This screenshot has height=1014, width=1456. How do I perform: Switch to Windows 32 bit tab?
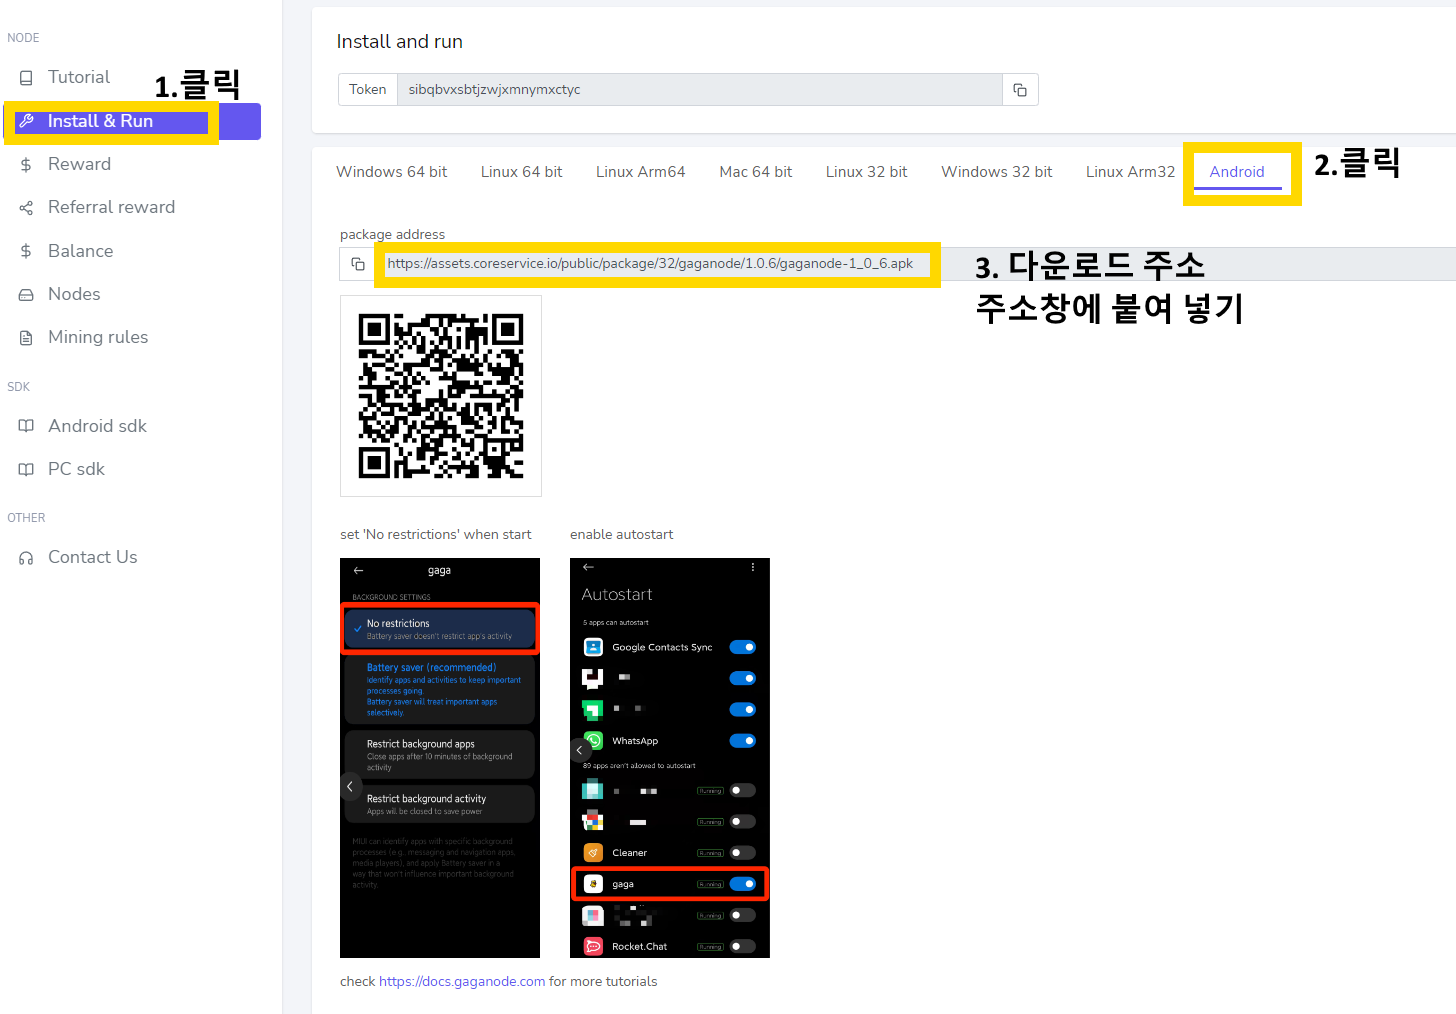tap(997, 172)
